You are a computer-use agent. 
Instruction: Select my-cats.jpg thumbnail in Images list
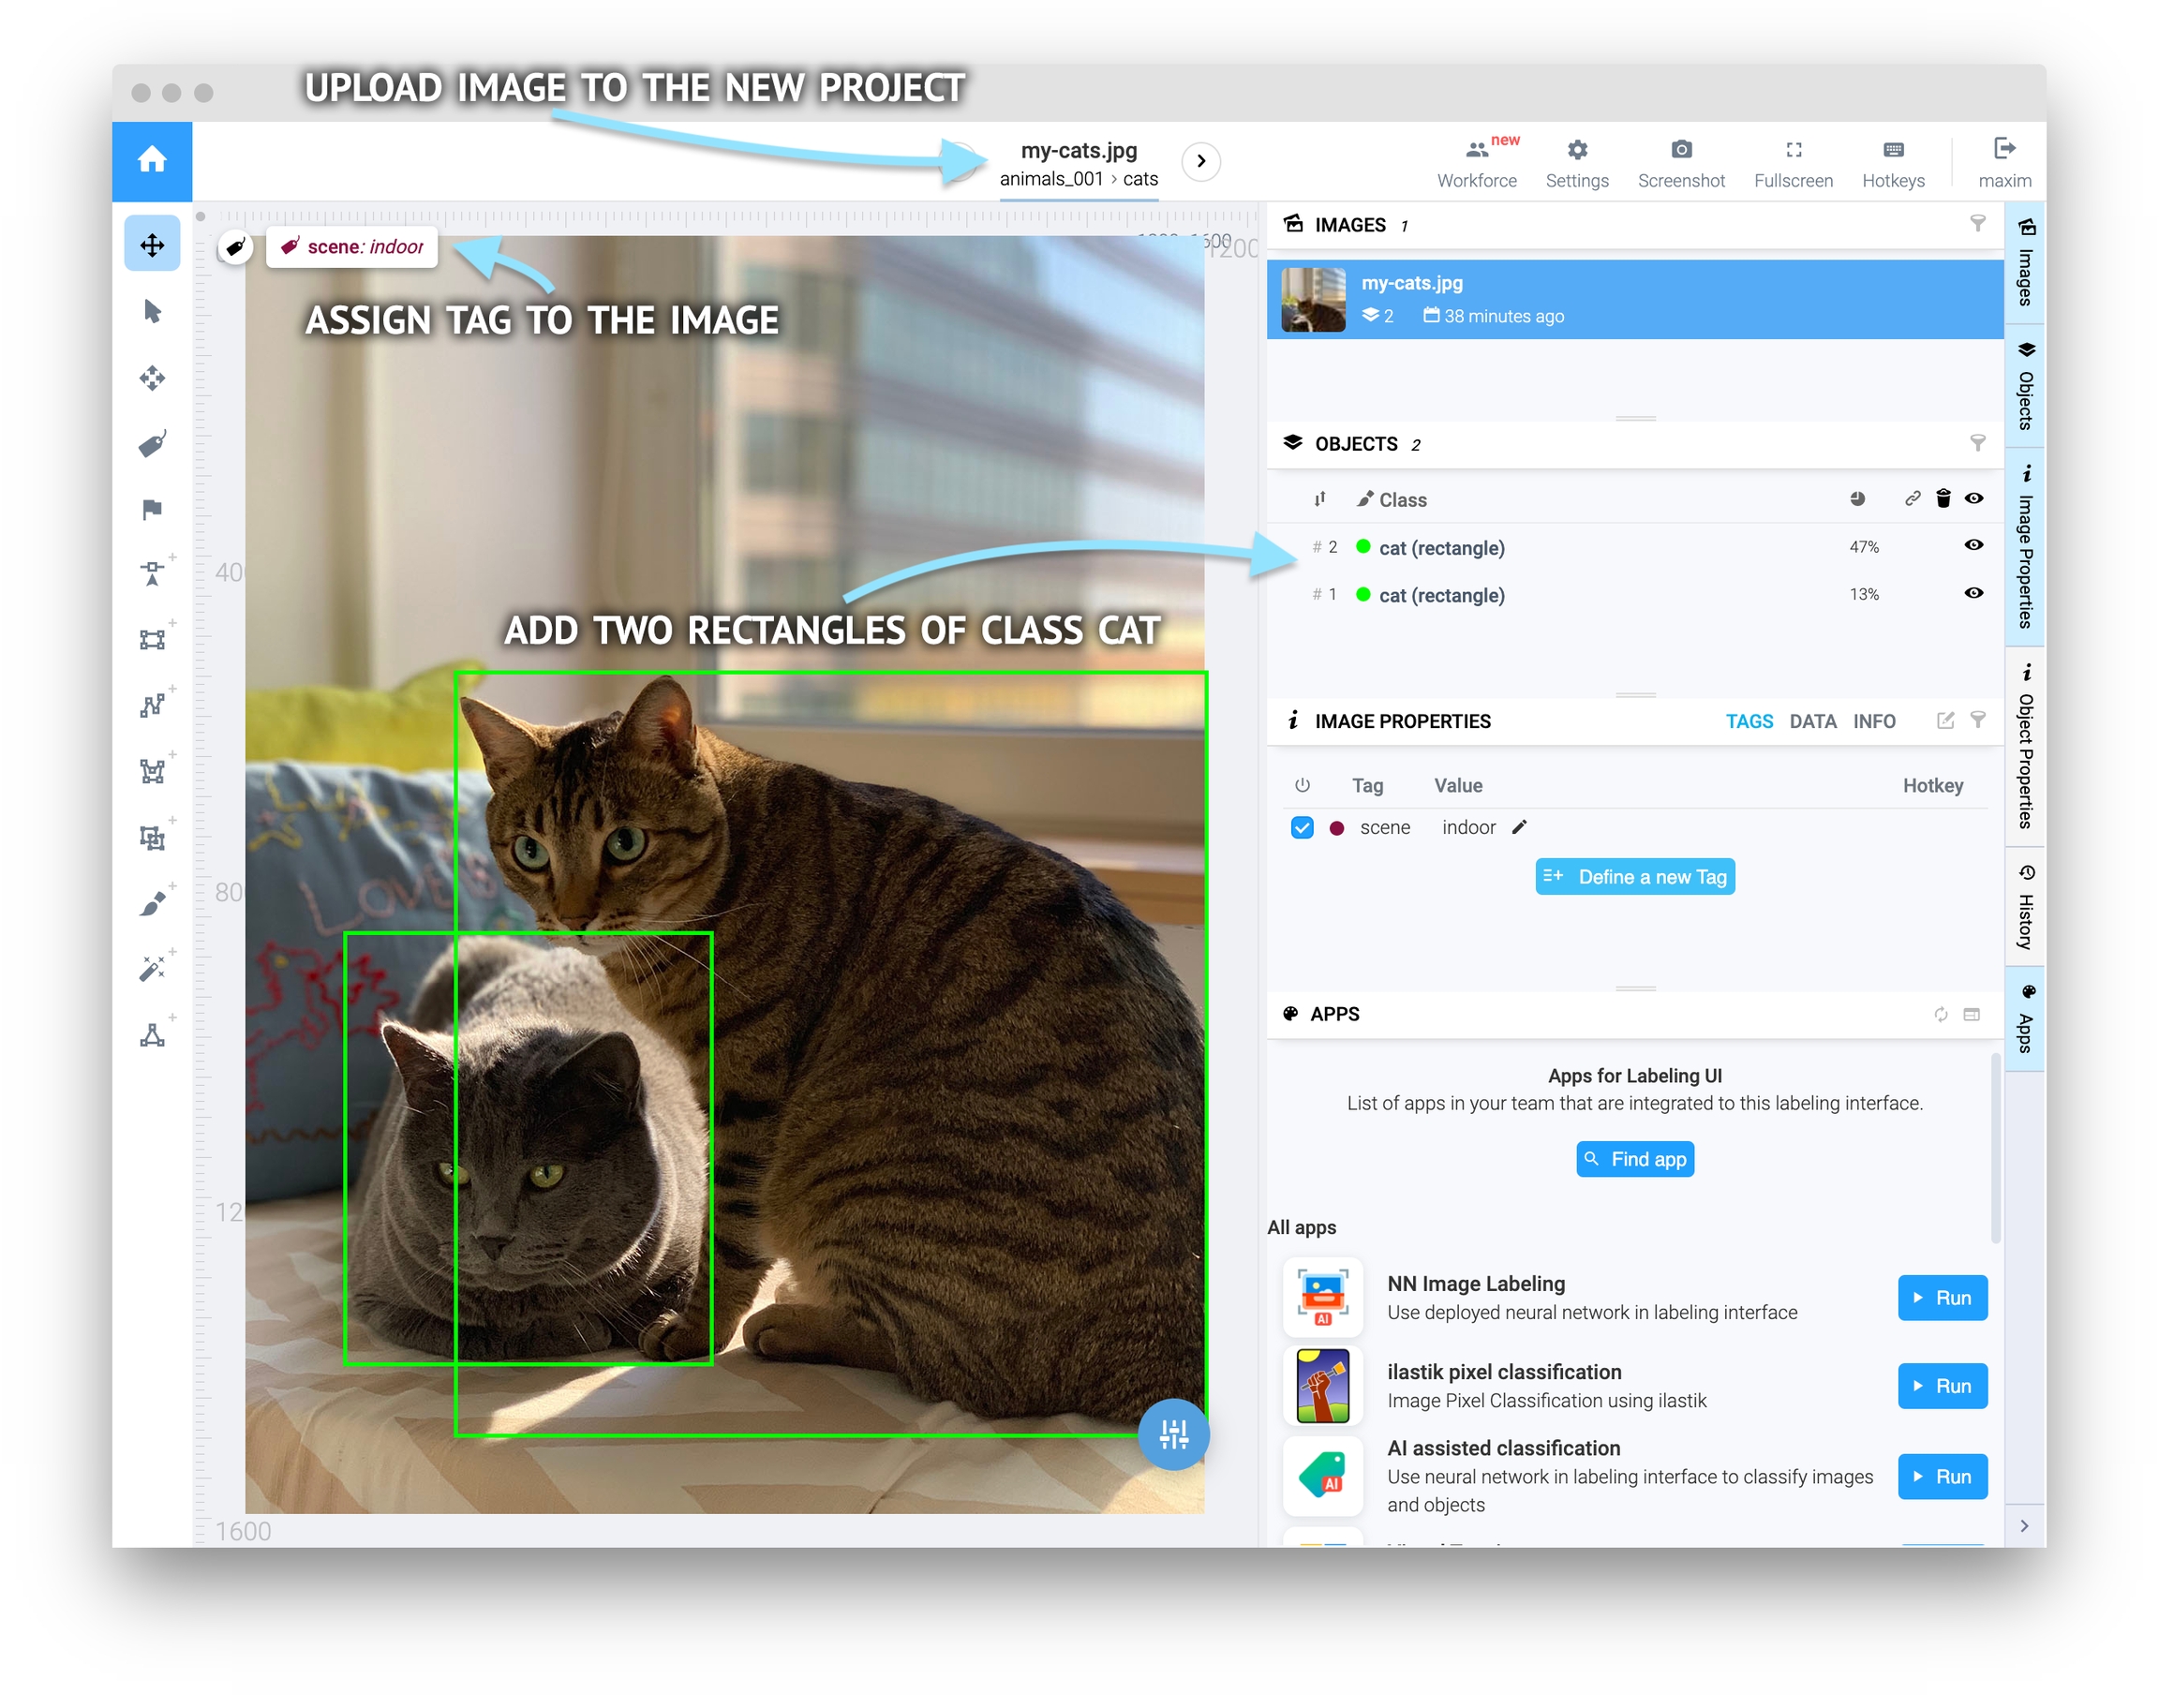point(1313,299)
